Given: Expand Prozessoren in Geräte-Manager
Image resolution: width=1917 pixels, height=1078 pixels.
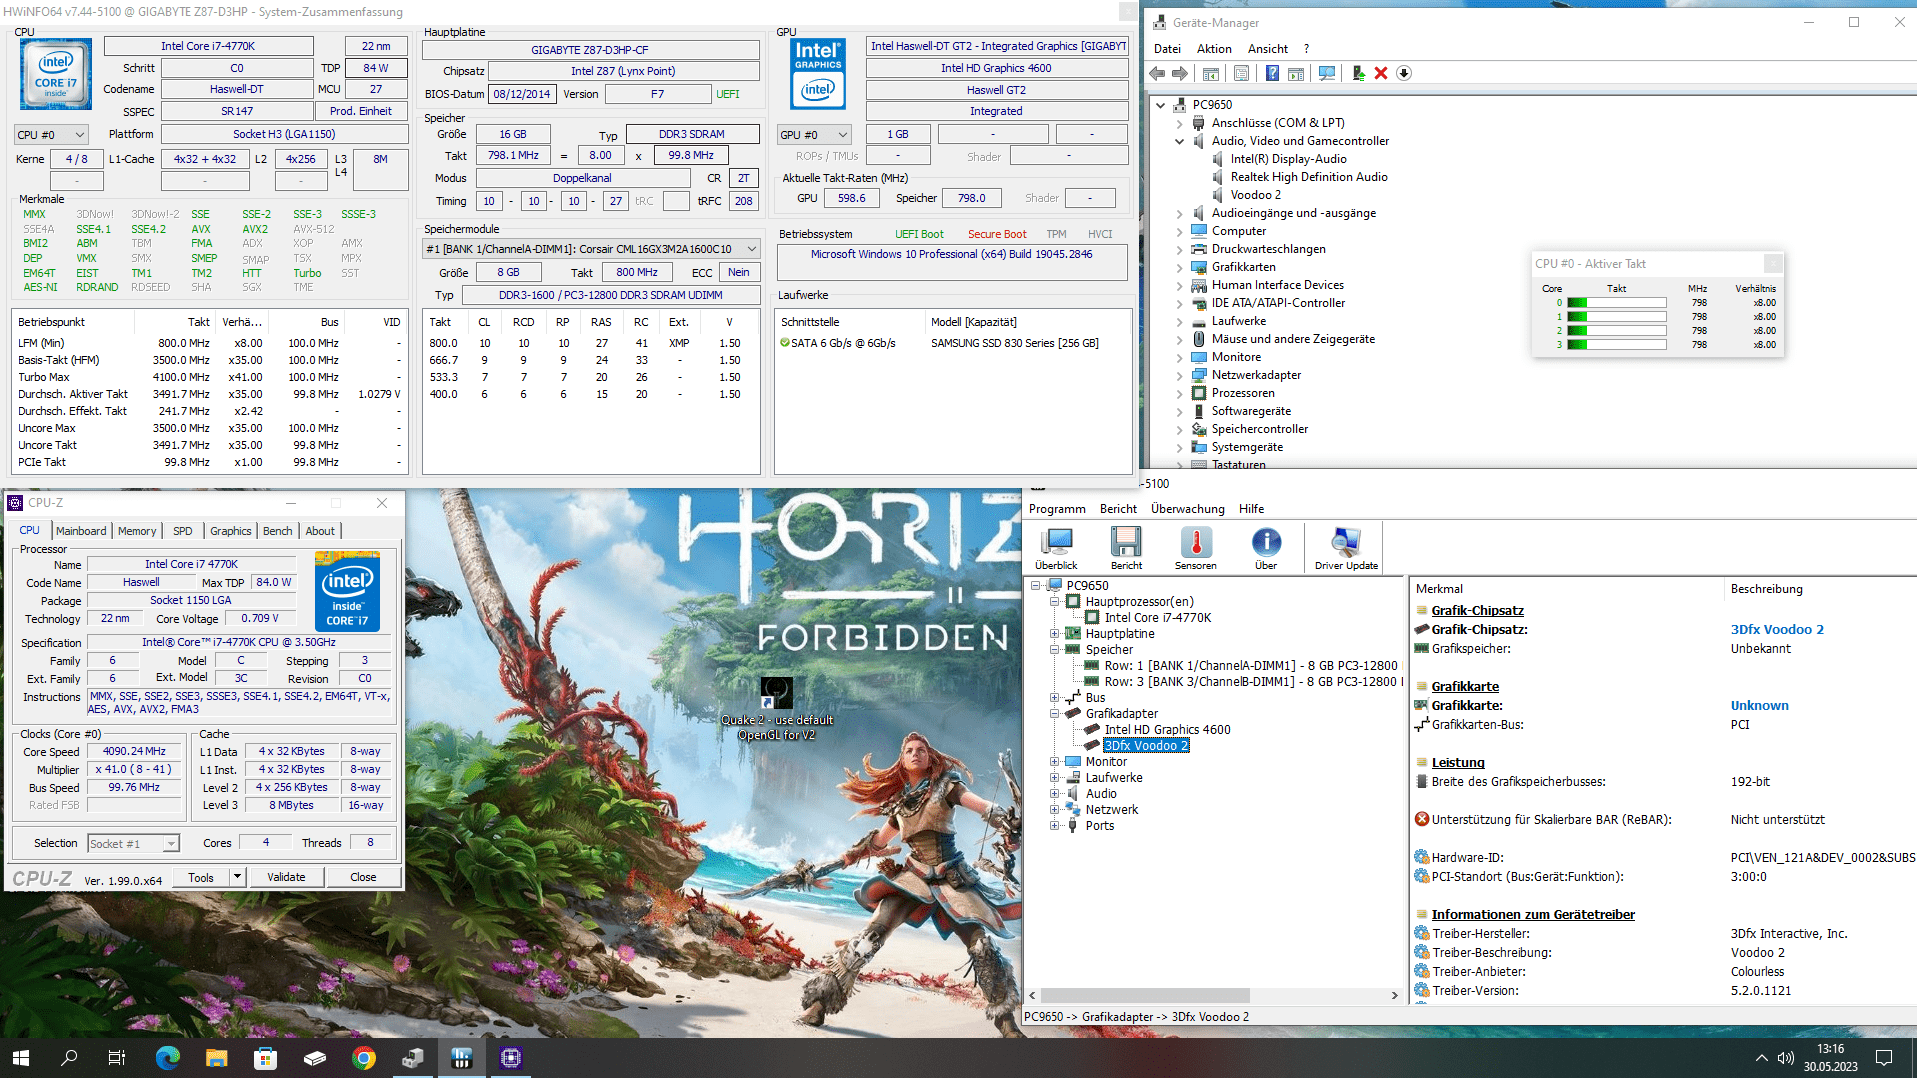Looking at the screenshot, I should click(x=1179, y=393).
